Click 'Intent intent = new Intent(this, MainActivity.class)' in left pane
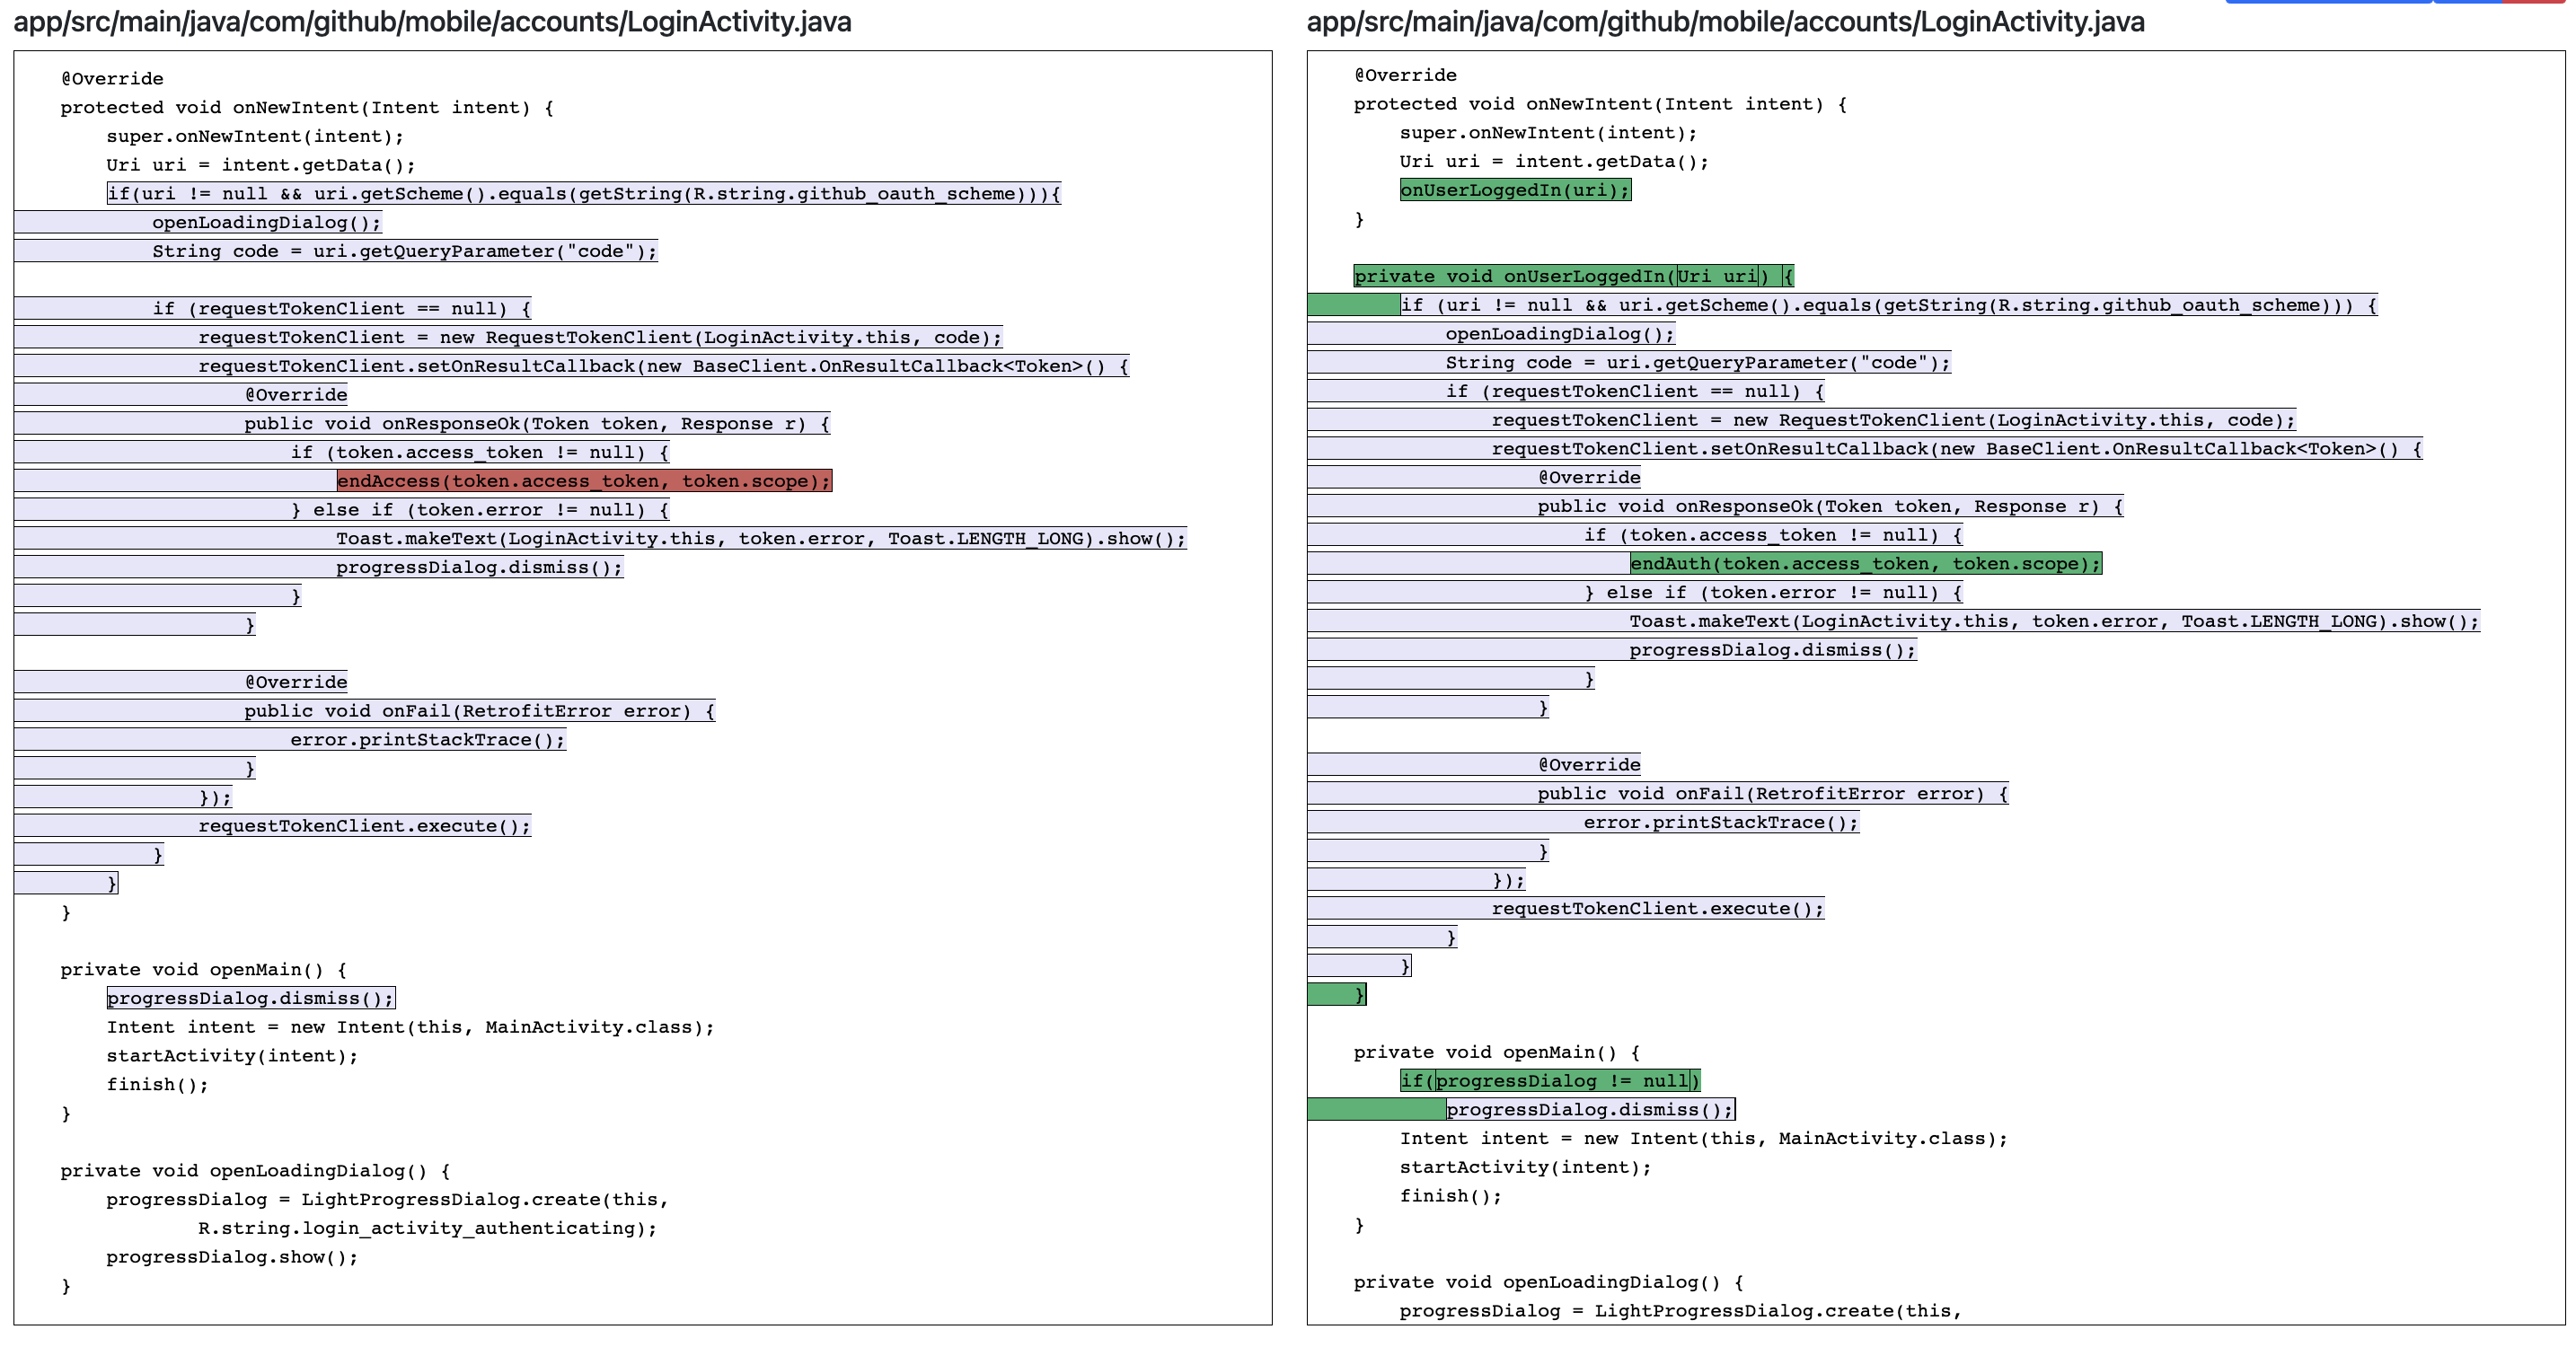 [x=411, y=1027]
